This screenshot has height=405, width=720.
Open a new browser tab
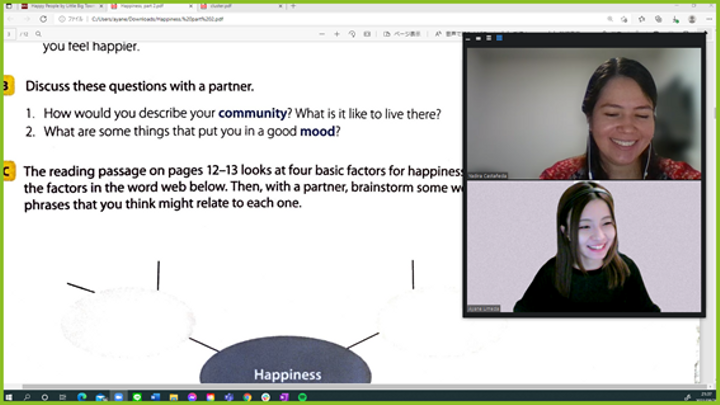pyautogui.click(x=293, y=5)
